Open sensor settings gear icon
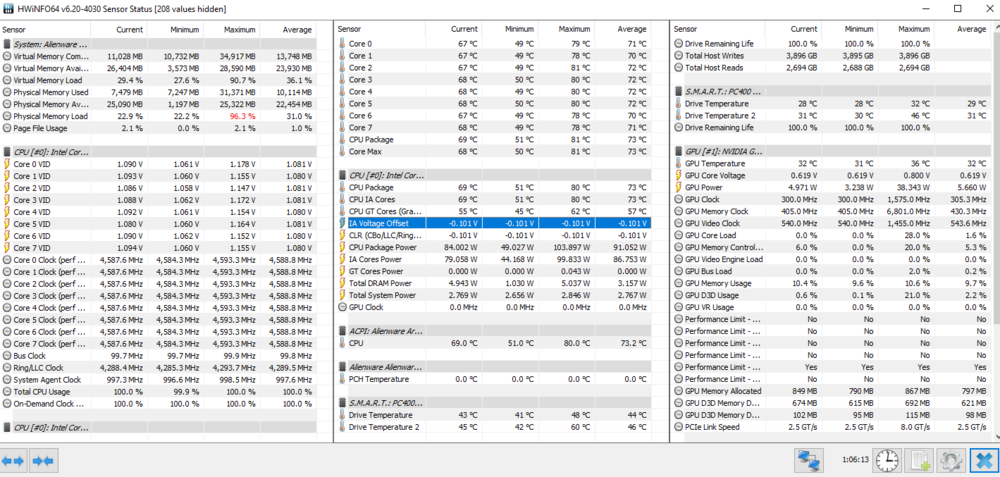The width and height of the screenshot is (1000, 477). click(950, 460)
